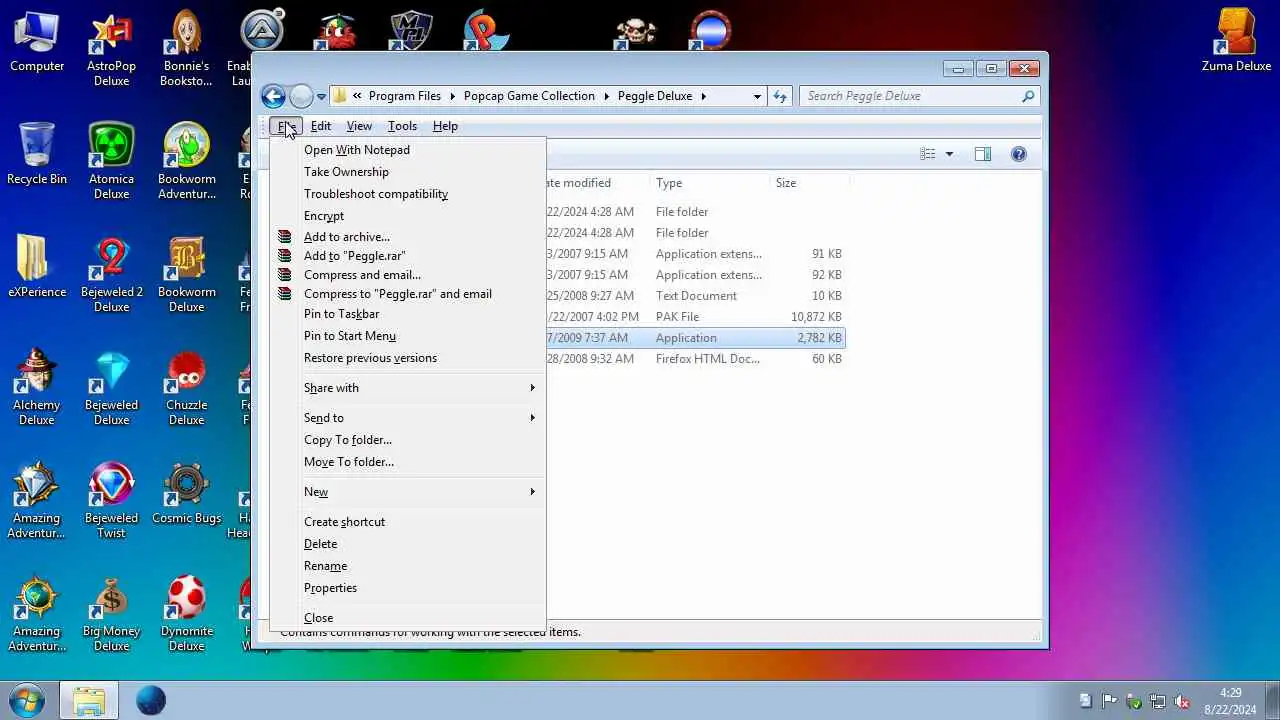This screenshot has width=1280, height=720.
Task: Open Explorer help question mark icon
Action: coord(1018,154)
